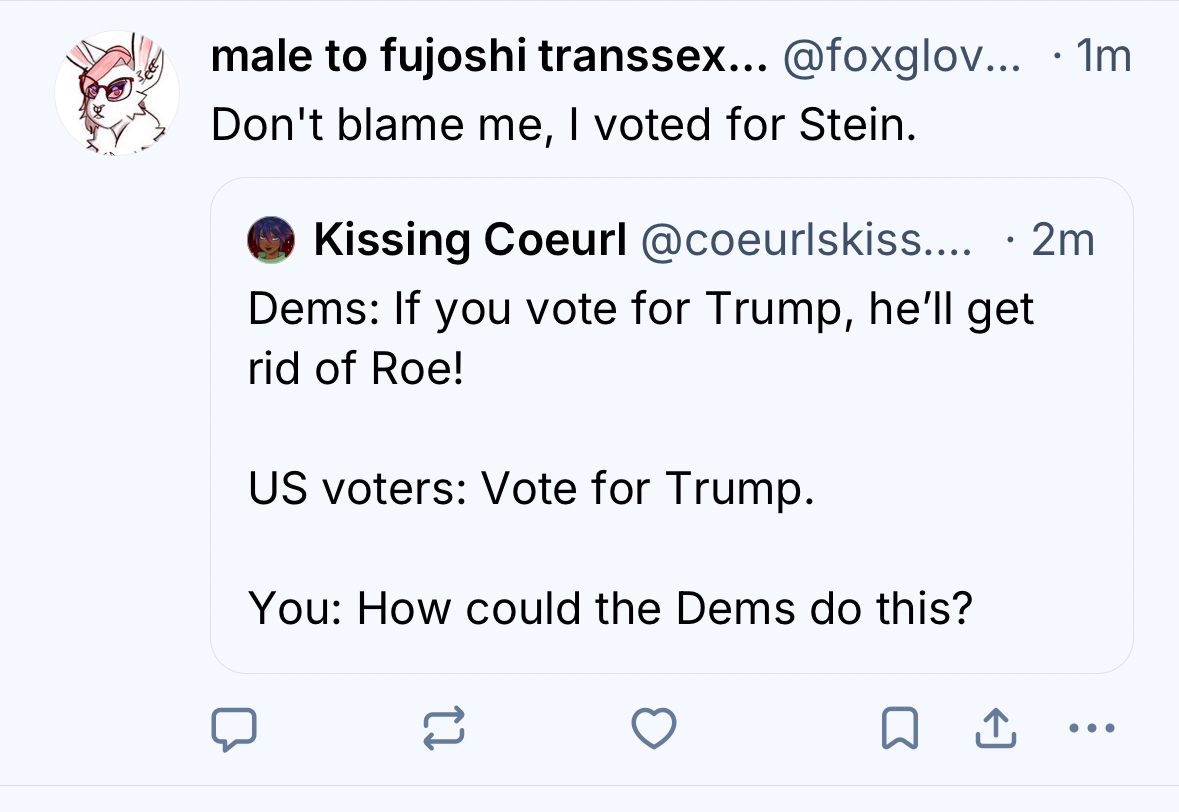Viewport: 1179px width, 812px height.
Task: Open Kissing Coeurl's display name in quote
Action: [470, 240]
